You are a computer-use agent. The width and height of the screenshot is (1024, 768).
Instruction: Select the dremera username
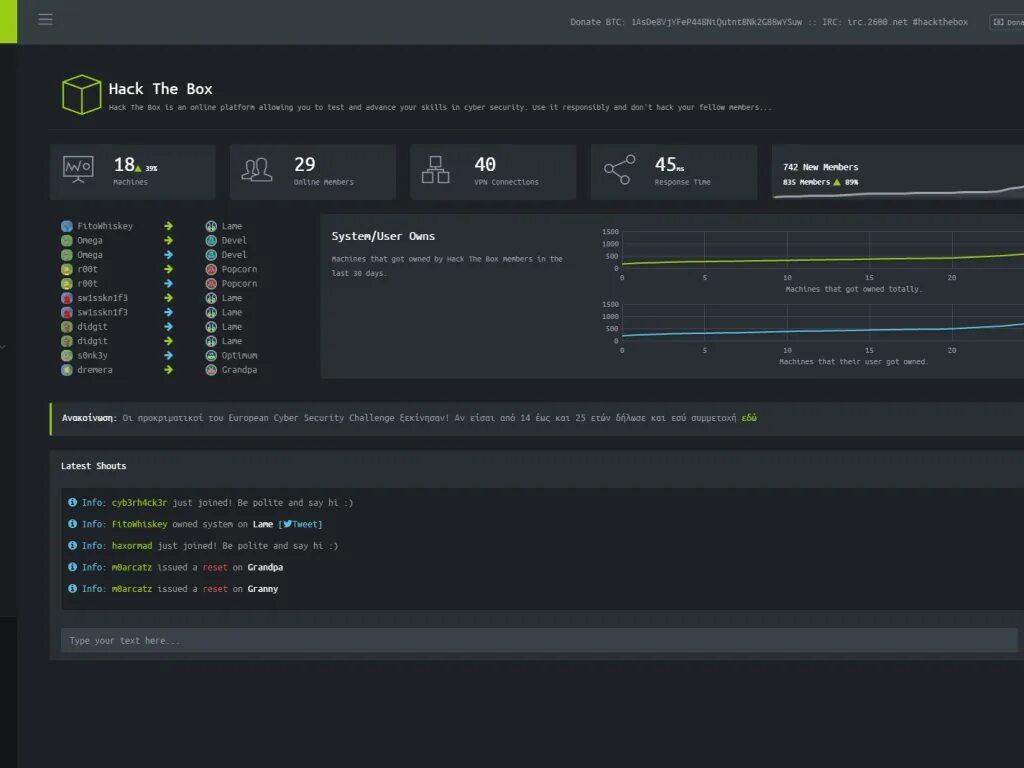[x=95, y=370]
